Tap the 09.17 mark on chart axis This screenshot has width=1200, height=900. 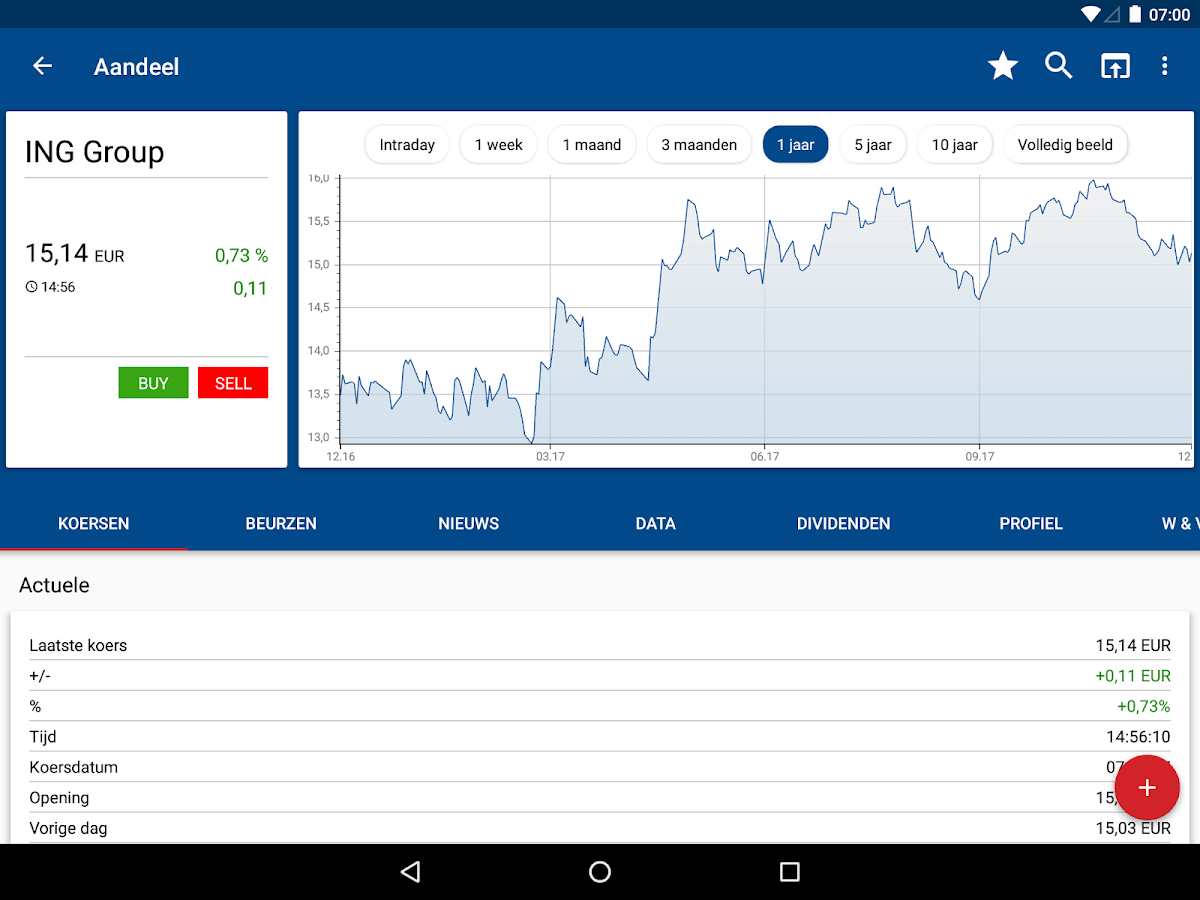980,456
